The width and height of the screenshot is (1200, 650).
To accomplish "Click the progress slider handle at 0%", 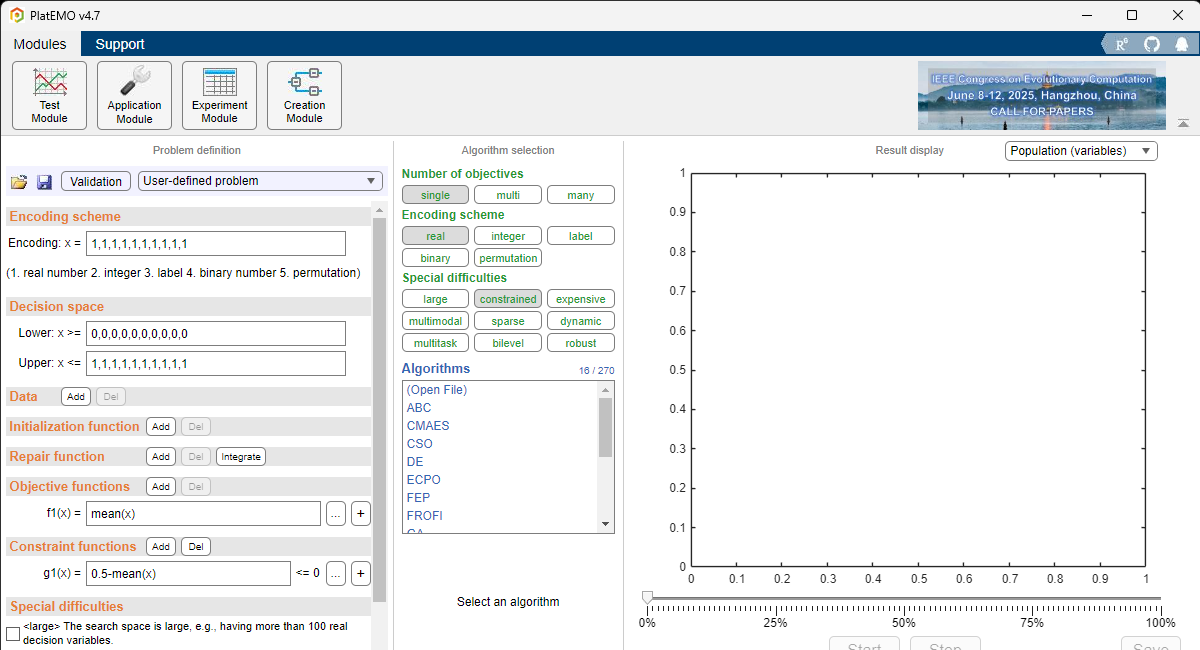I will point(647,597).
